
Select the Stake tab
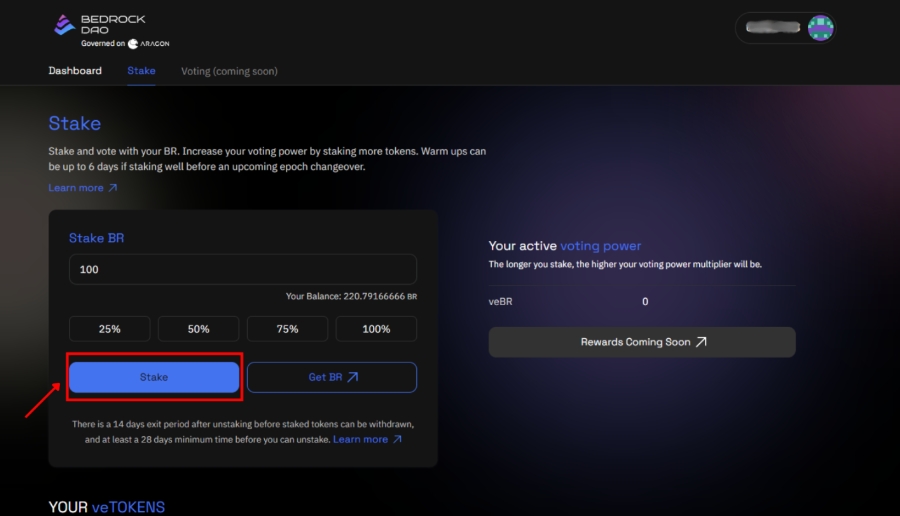(141, 71)
